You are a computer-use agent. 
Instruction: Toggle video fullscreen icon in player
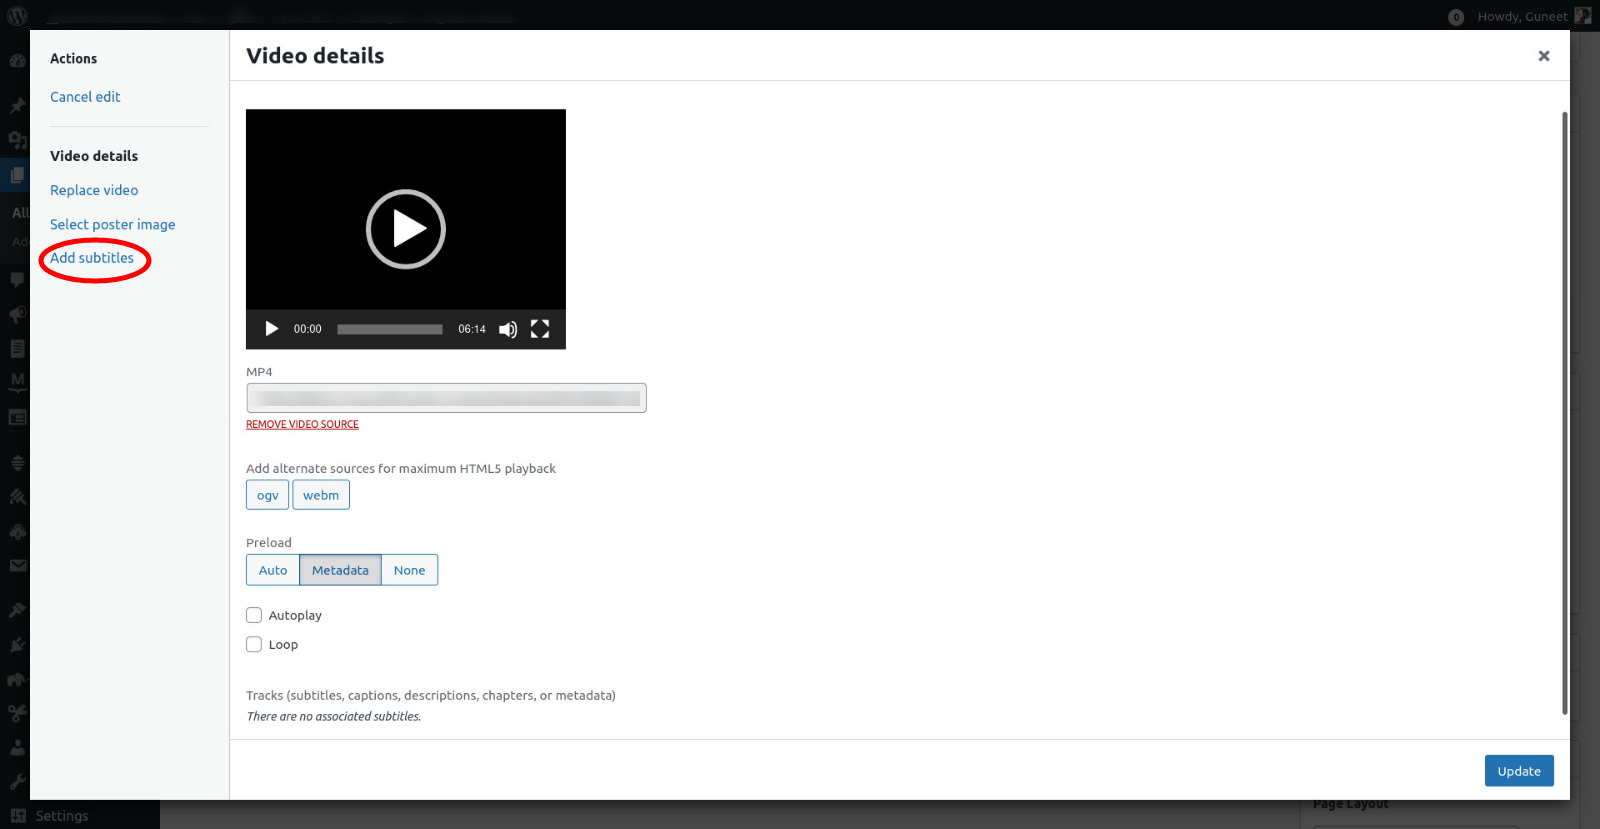(x=540, y=329)
